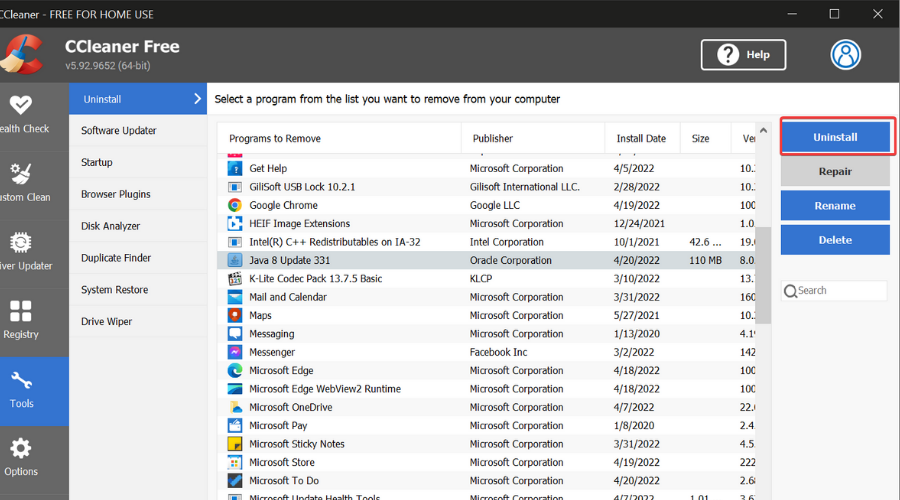Screen dimensions: 900x500
Task: Sort by Install Date column header
Action: 642,138
